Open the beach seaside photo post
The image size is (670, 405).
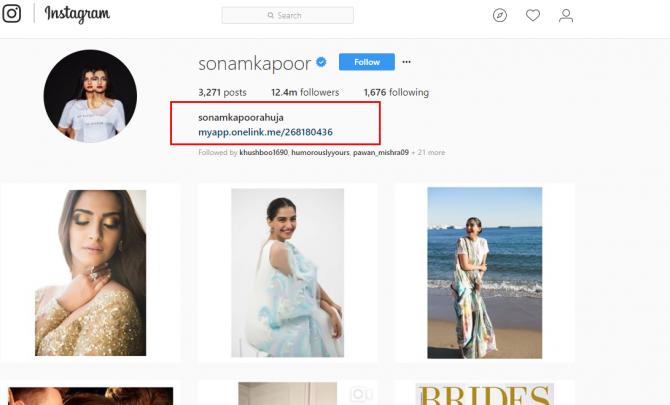coord(485,273)
